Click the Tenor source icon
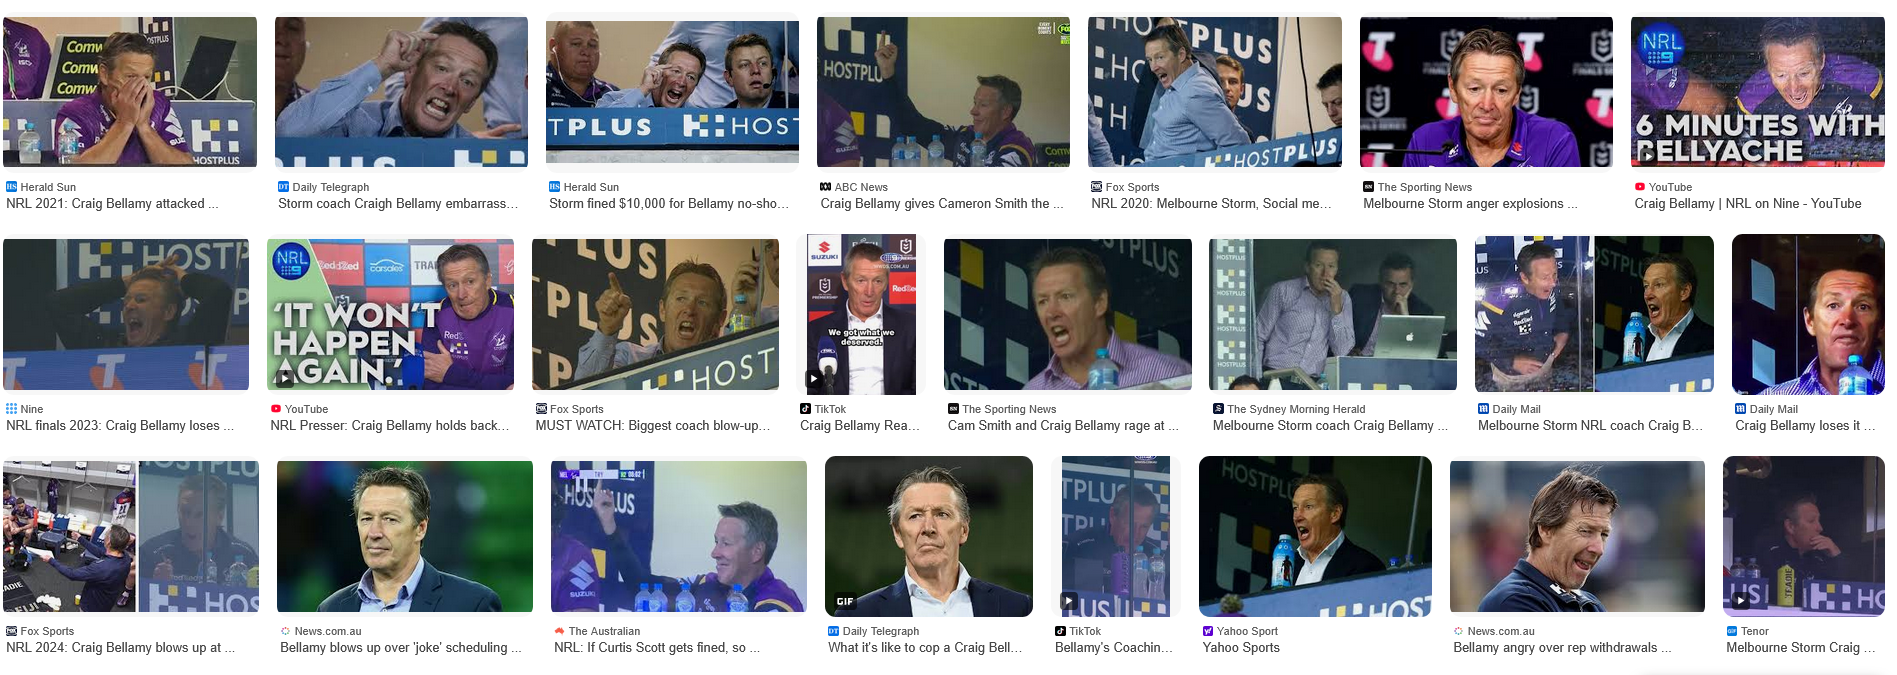The width and height of the screenshot is (1897, 675). tap(1732, 631)
